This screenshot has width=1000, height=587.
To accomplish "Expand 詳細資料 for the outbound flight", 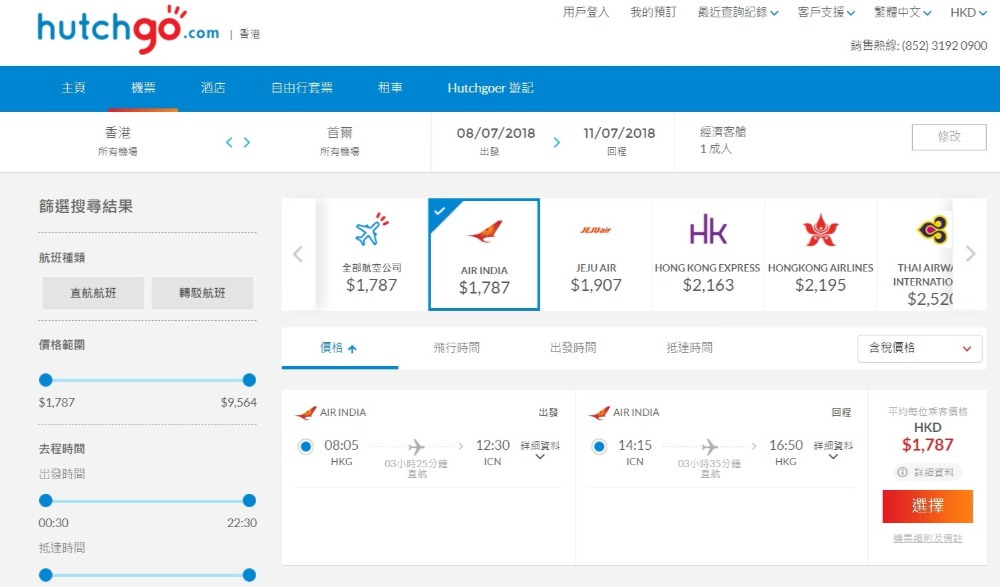I will (539, 451).
